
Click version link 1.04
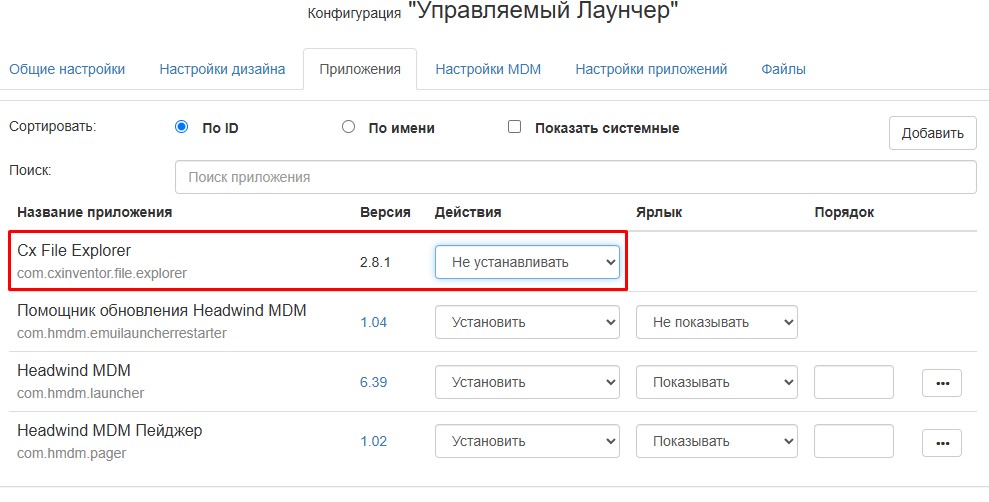coord(373,322)
